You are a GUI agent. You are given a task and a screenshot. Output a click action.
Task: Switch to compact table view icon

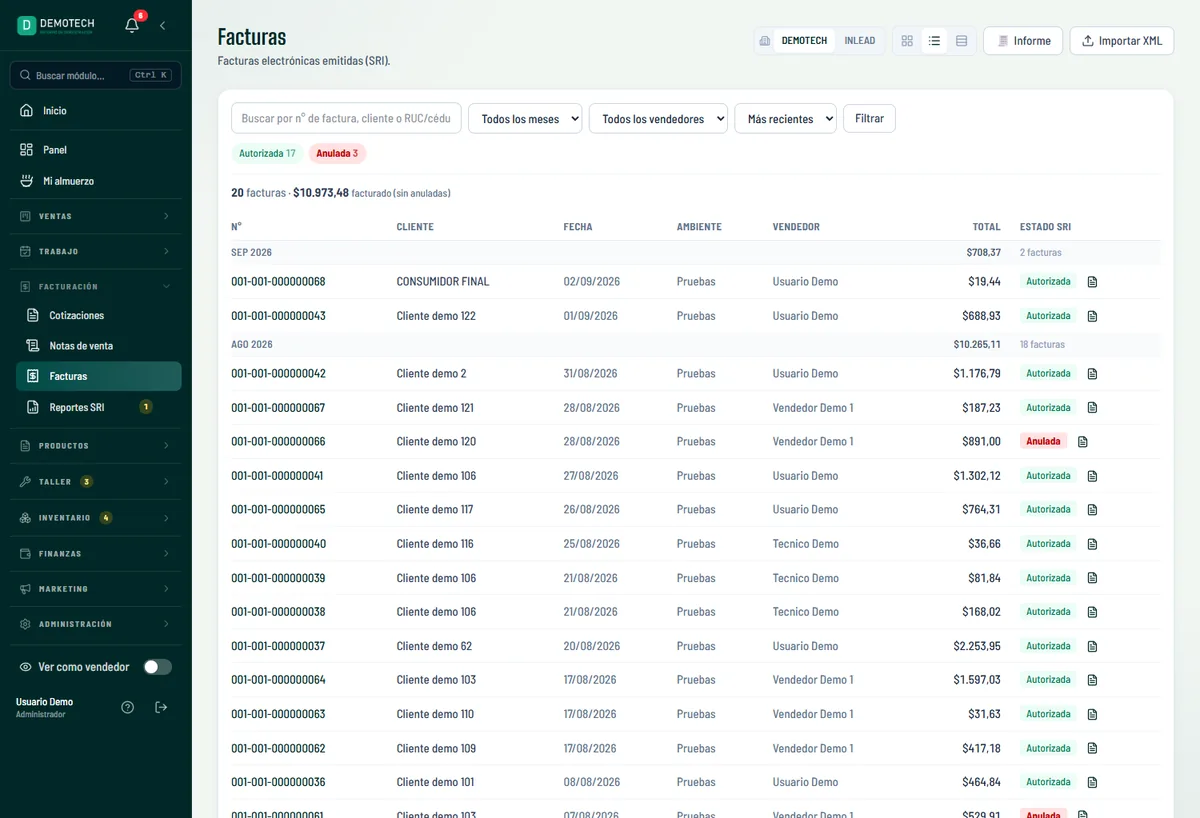click(961, 41)
